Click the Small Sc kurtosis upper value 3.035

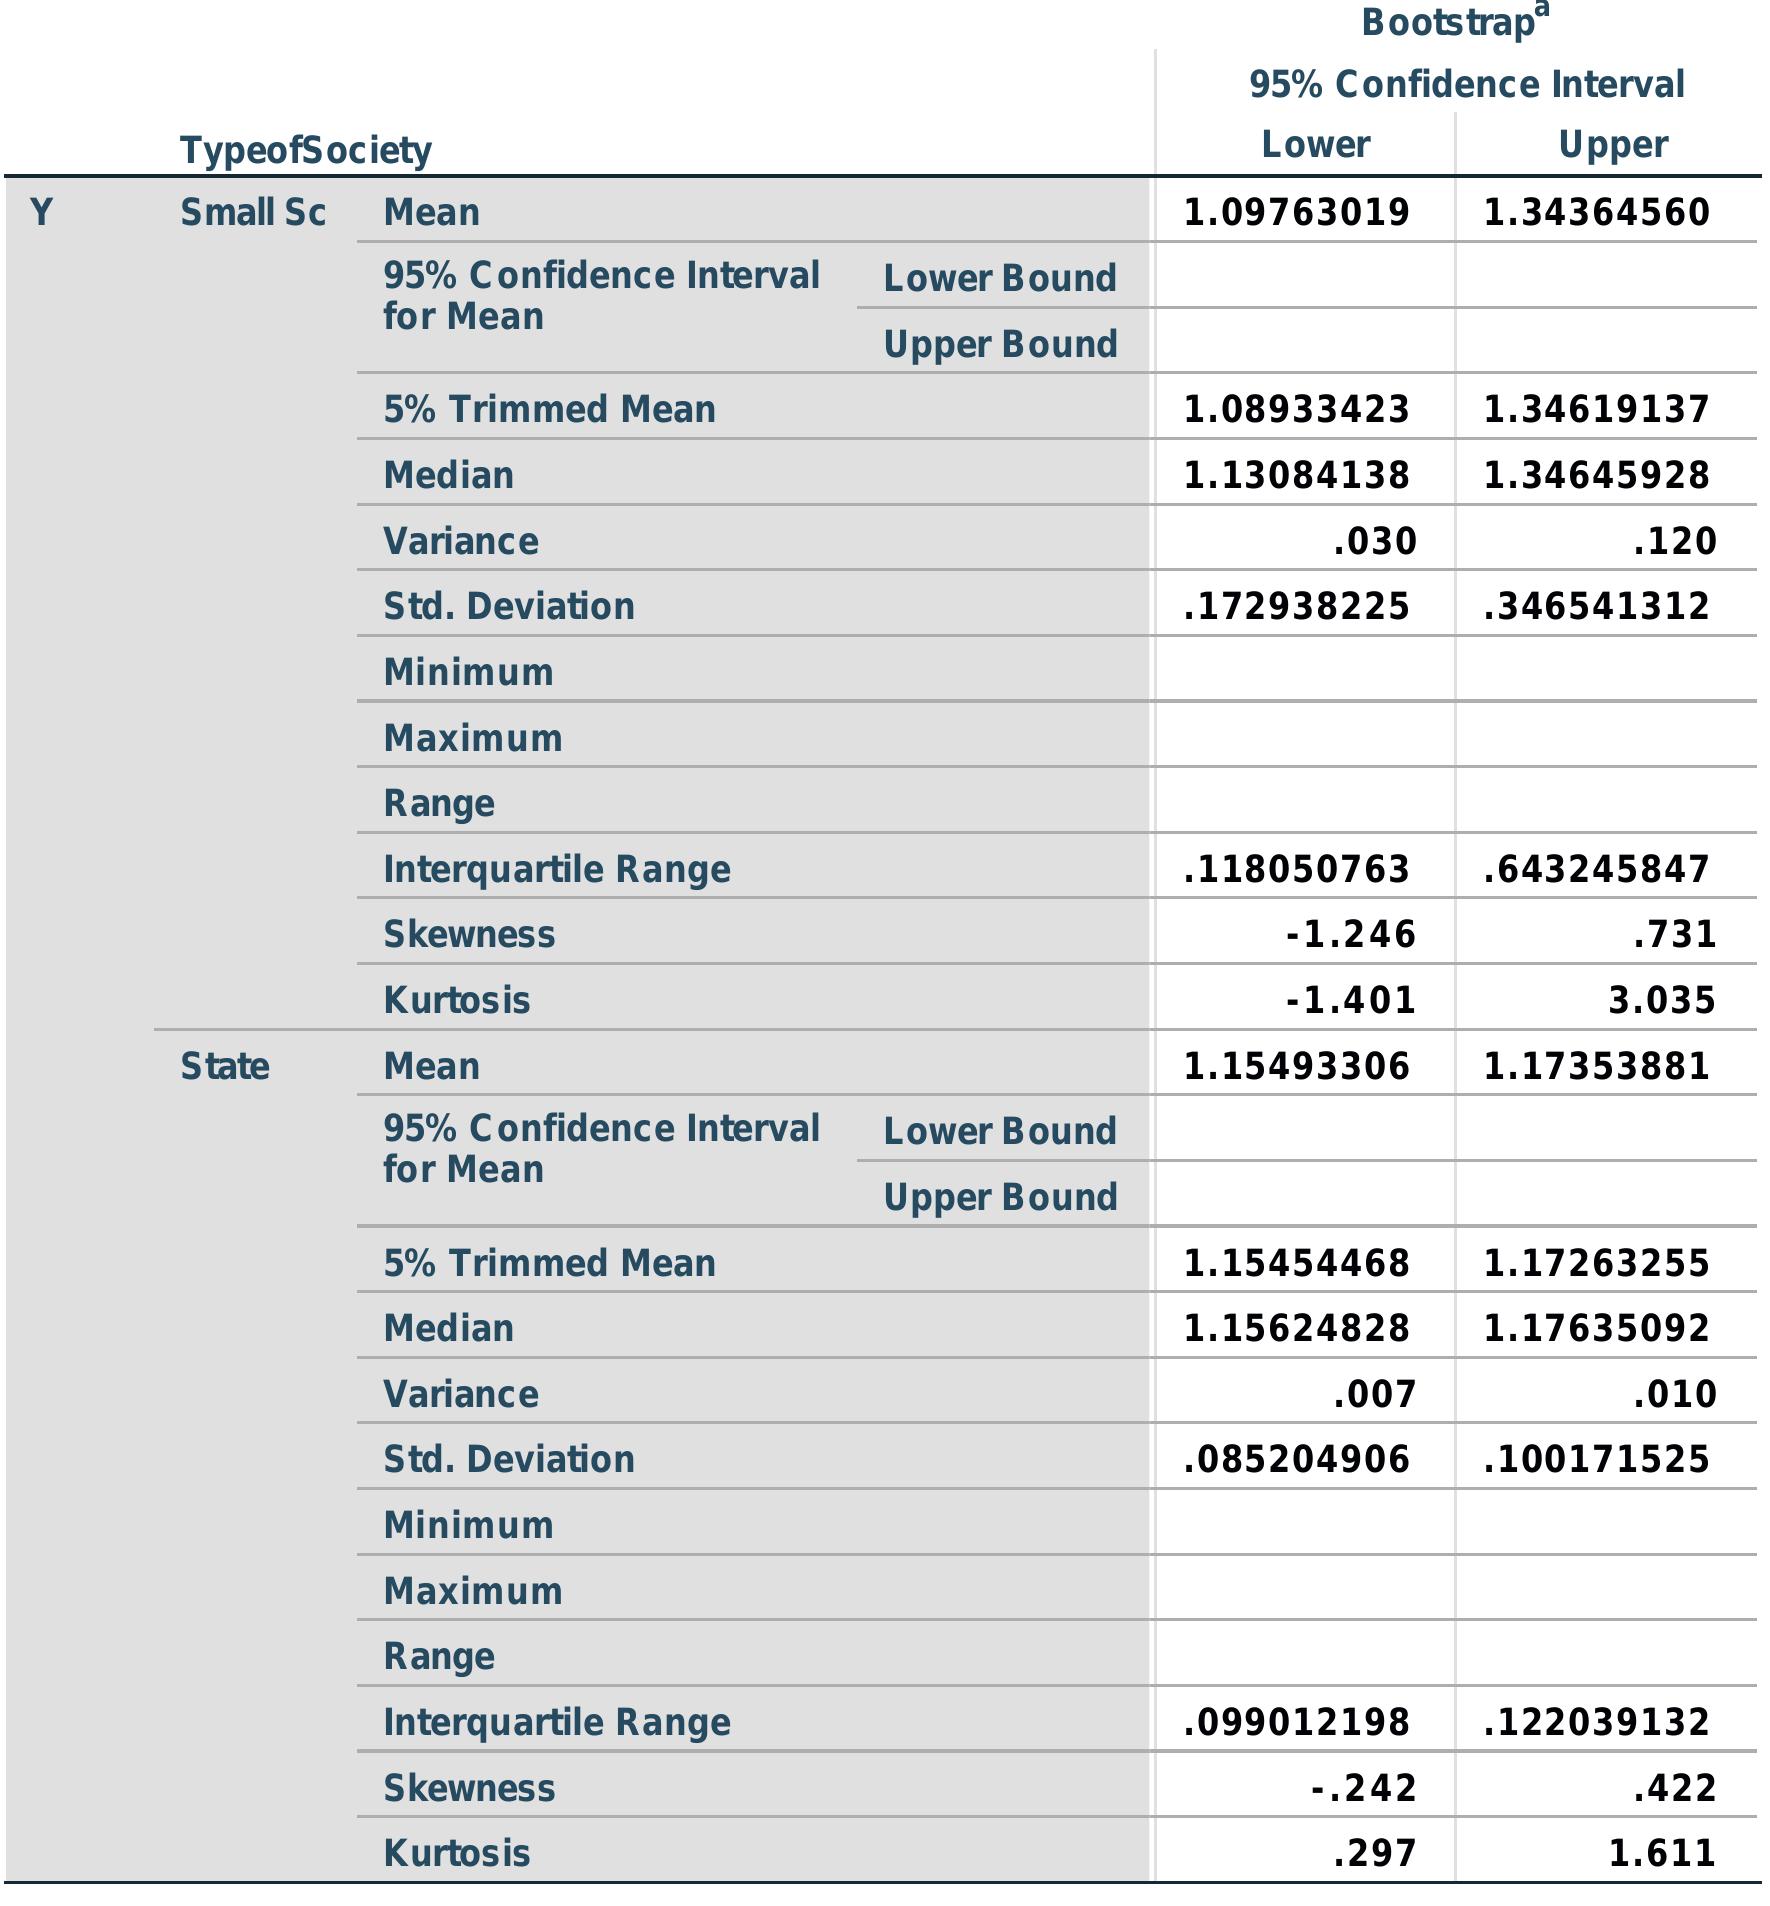tap(1661, 1000)
